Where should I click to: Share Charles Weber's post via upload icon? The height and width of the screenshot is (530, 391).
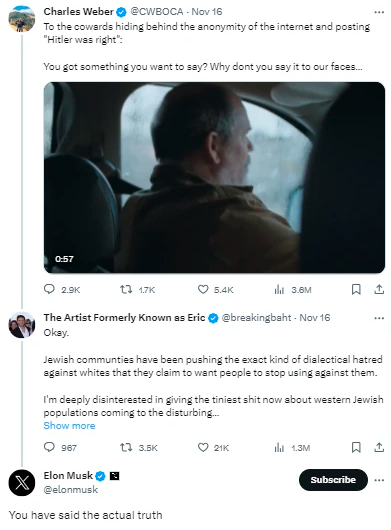click(x=379, y=289)
